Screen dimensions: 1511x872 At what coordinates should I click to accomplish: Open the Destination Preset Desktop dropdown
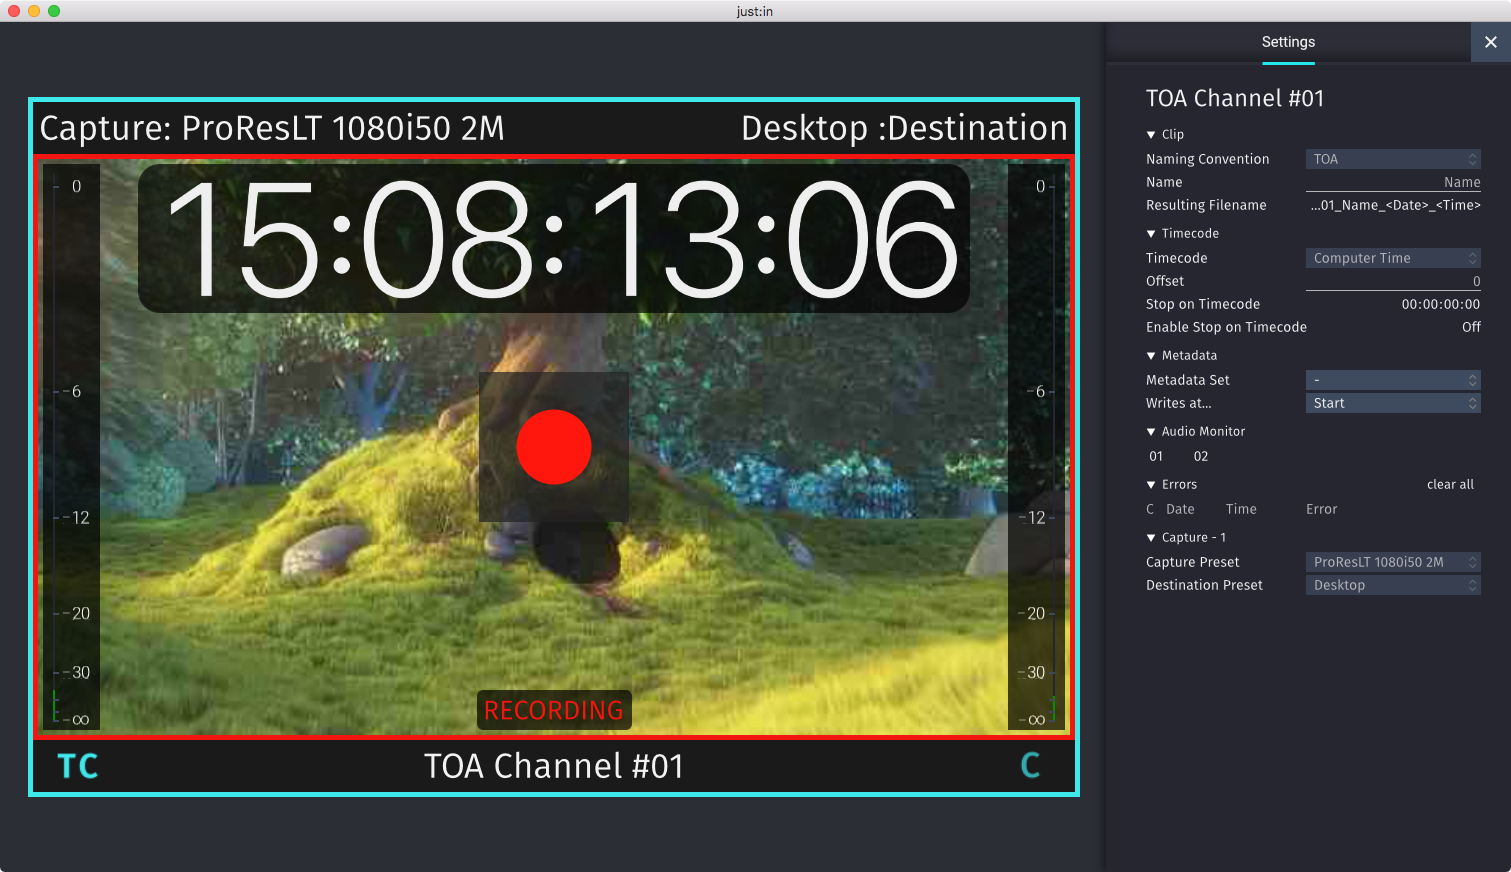(x=1393, y=585)
